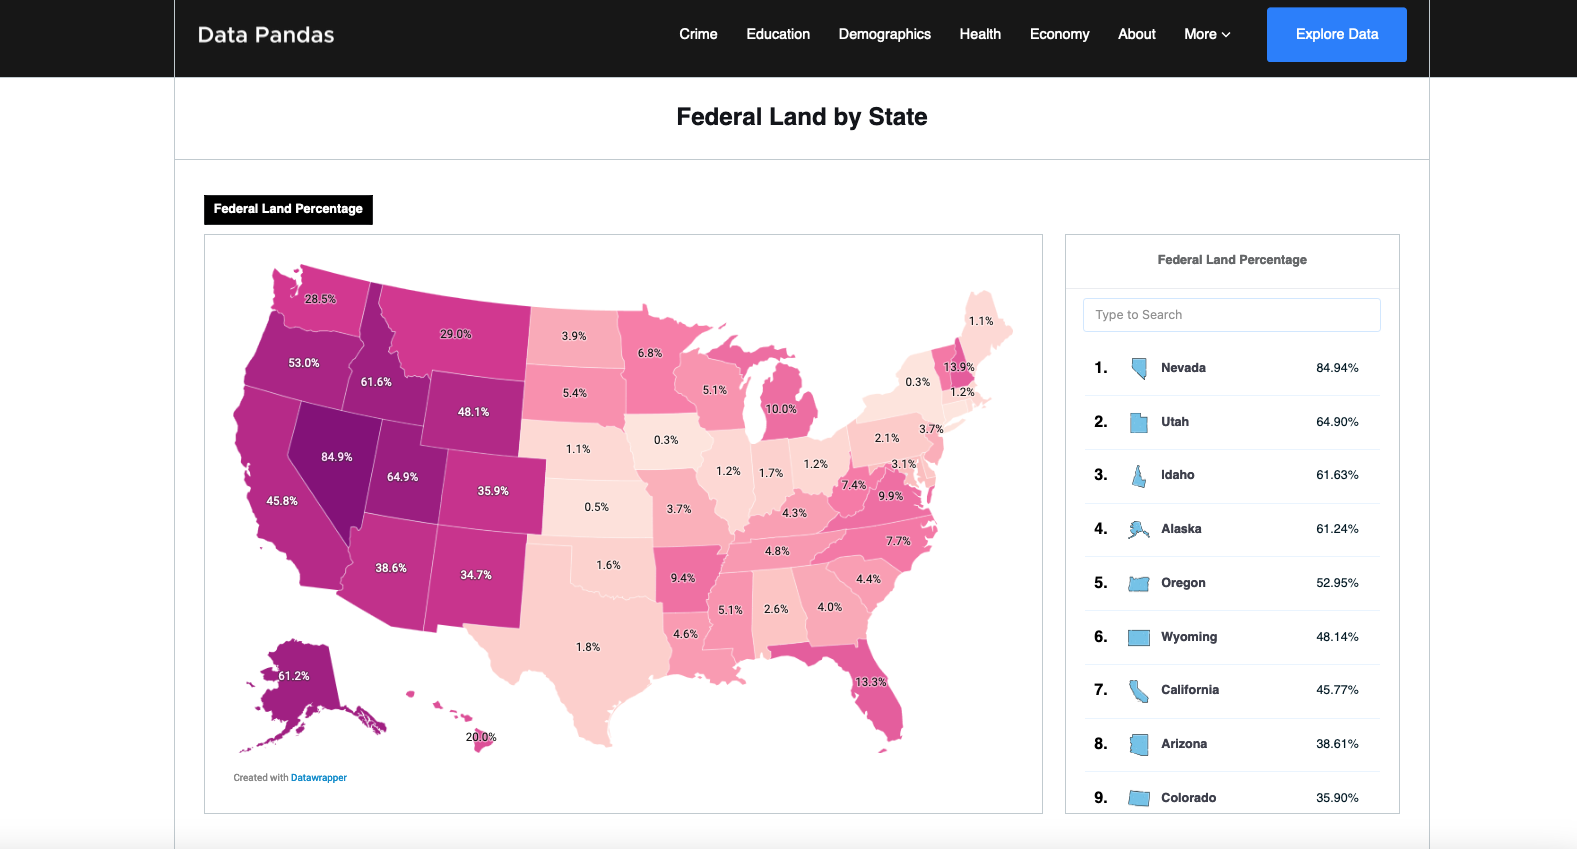Screen dimensions: 1577x849
Task: Select the Federal Land Percentage tab
Action: pos(288,209)
